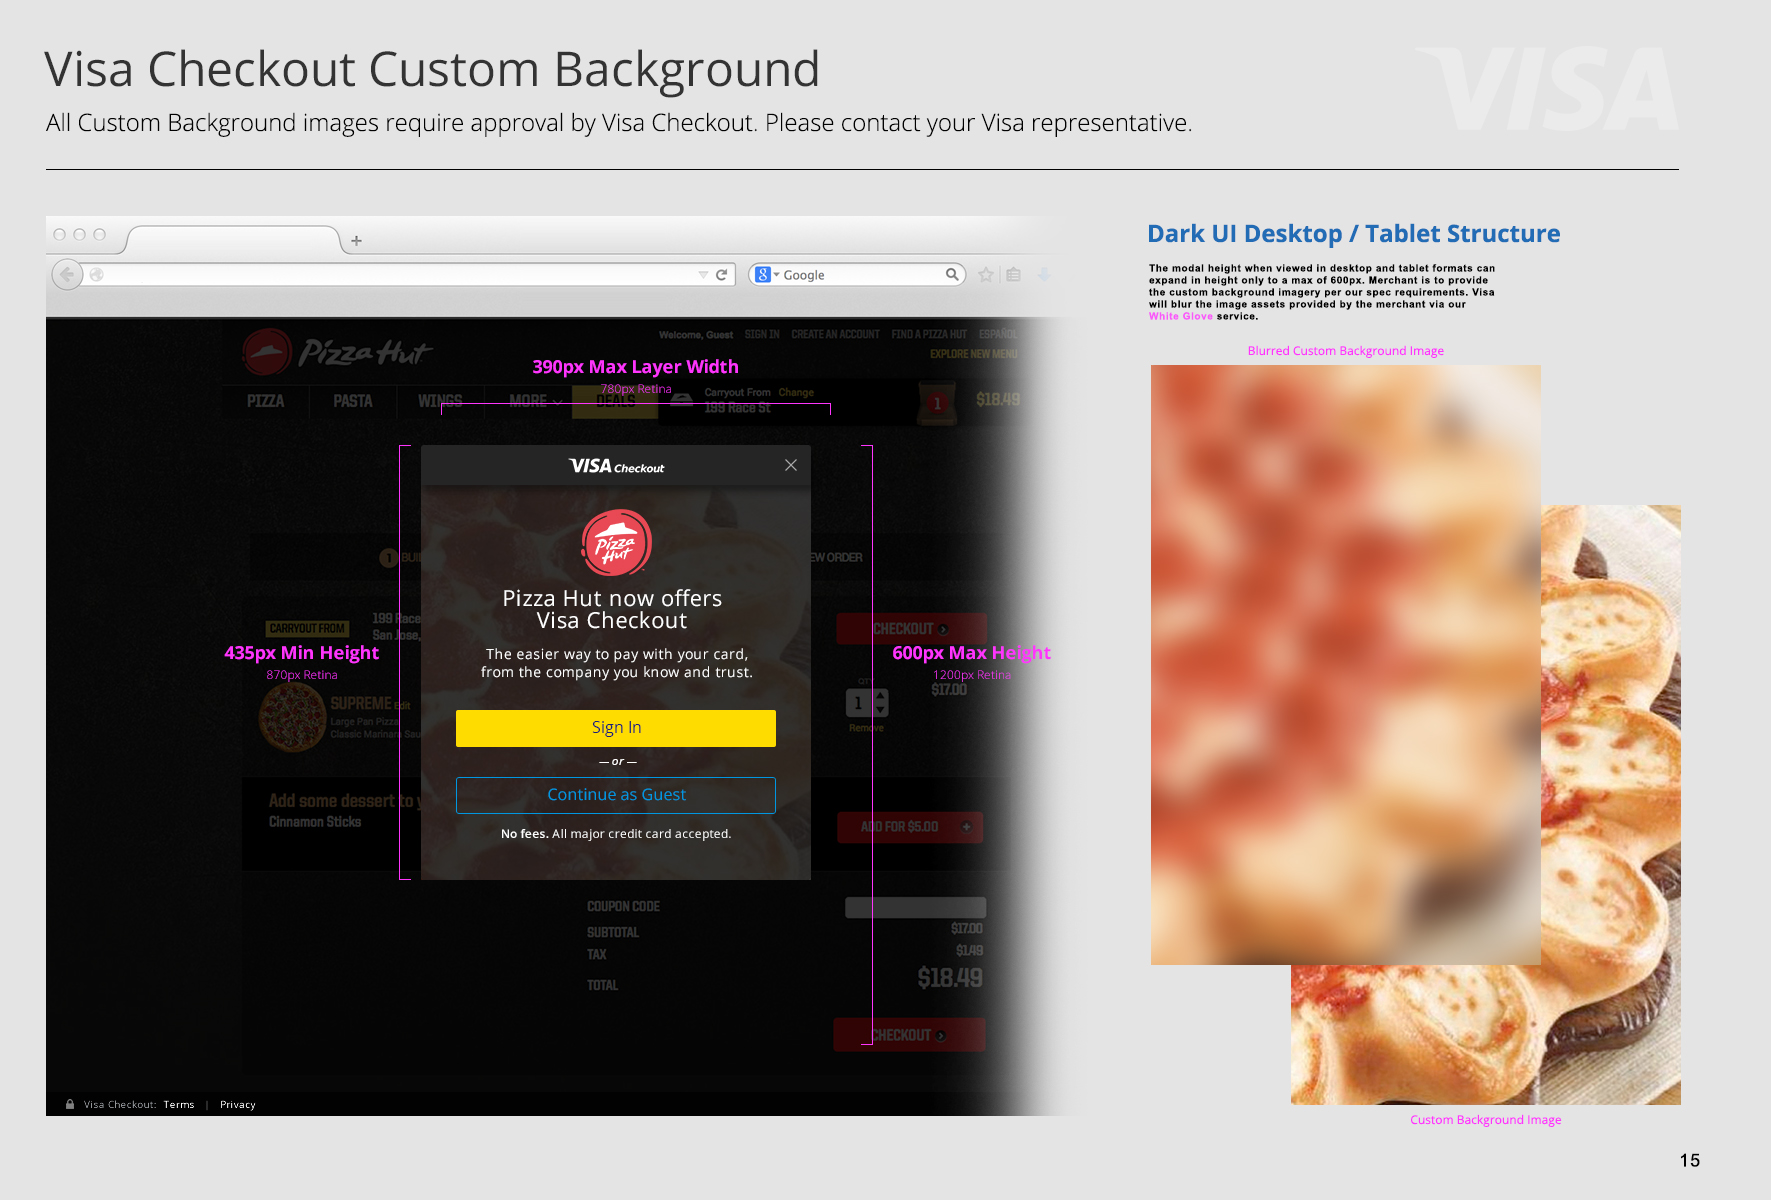This screenshot has width=1771, height=1200.
Task: Click the CARRYOUT FROM label
Action: coord(307,629)
